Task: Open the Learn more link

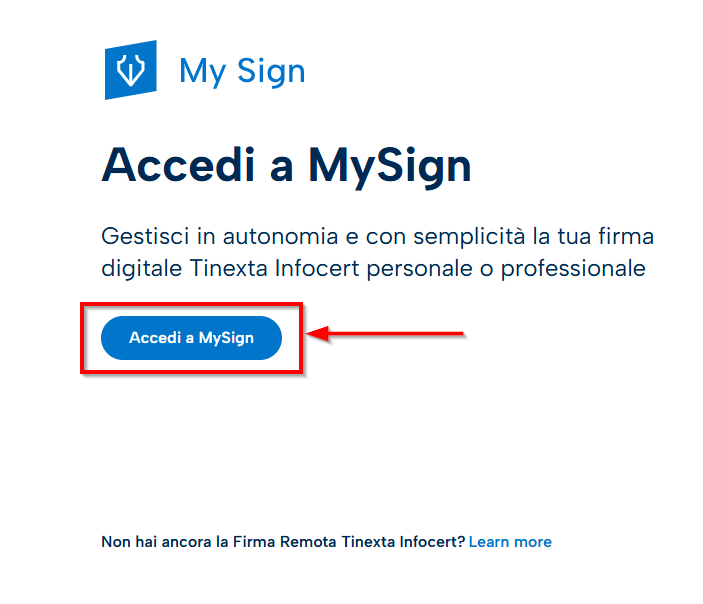Action: (x=510, y=542)
